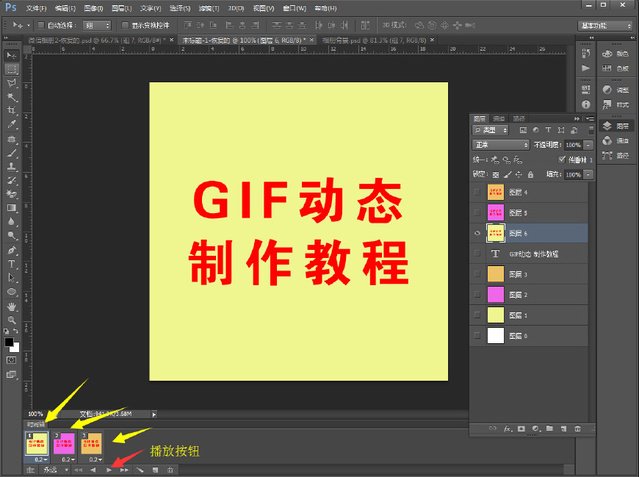
Task: Select the Lasso tool
Action: coord(11,83)
